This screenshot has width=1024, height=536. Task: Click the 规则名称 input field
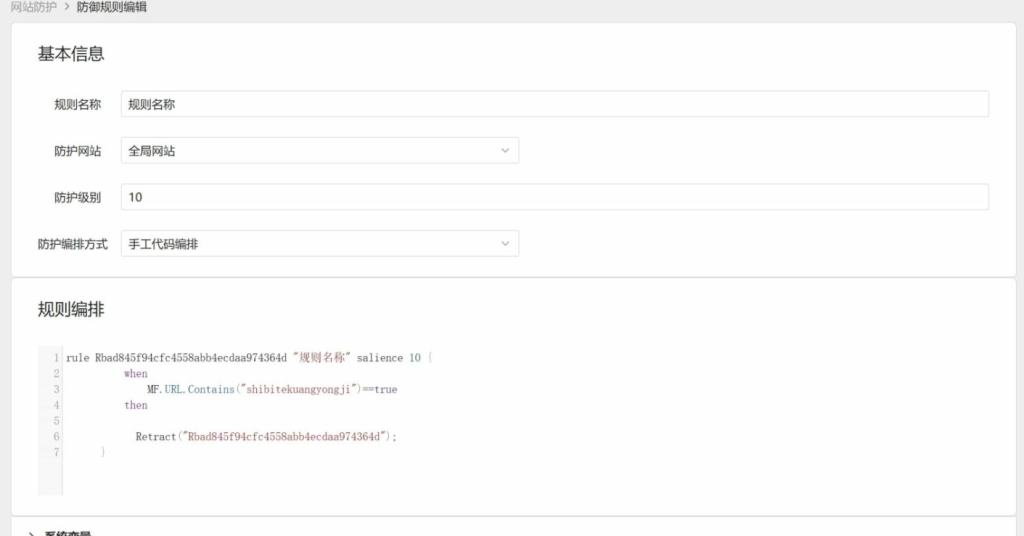pos(554,104)
